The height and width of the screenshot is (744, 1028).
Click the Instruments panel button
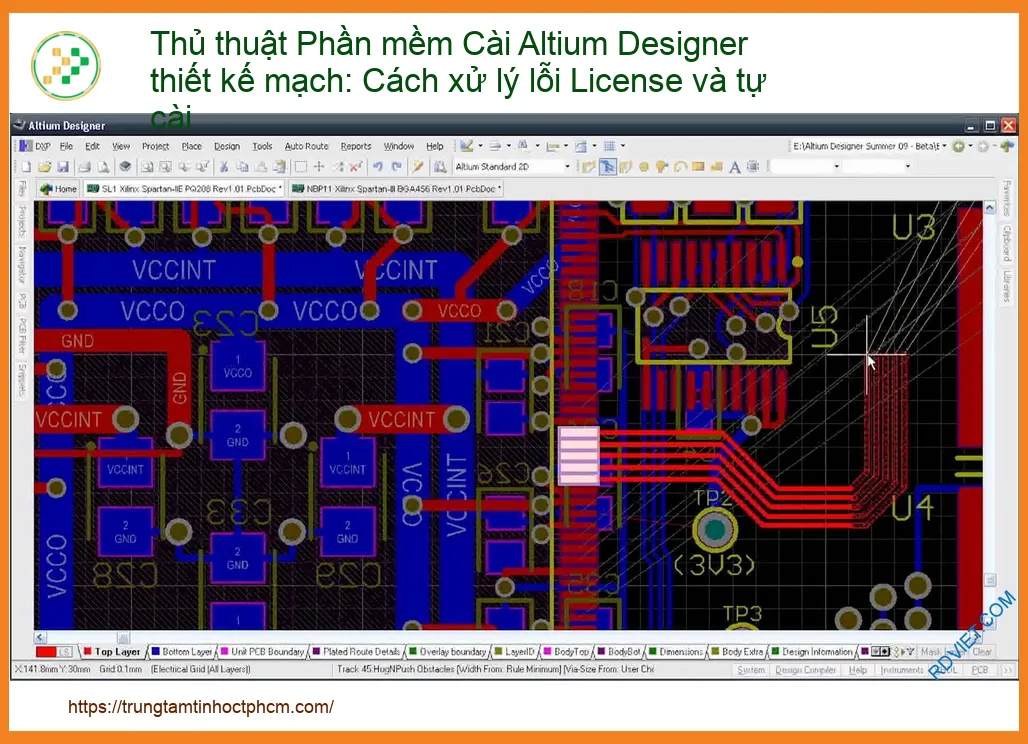tap(901, 670)
